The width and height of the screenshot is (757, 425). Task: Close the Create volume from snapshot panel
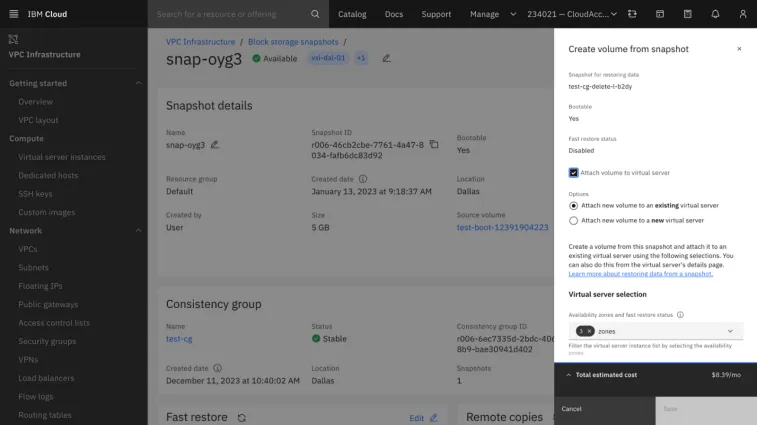[739, 48]
